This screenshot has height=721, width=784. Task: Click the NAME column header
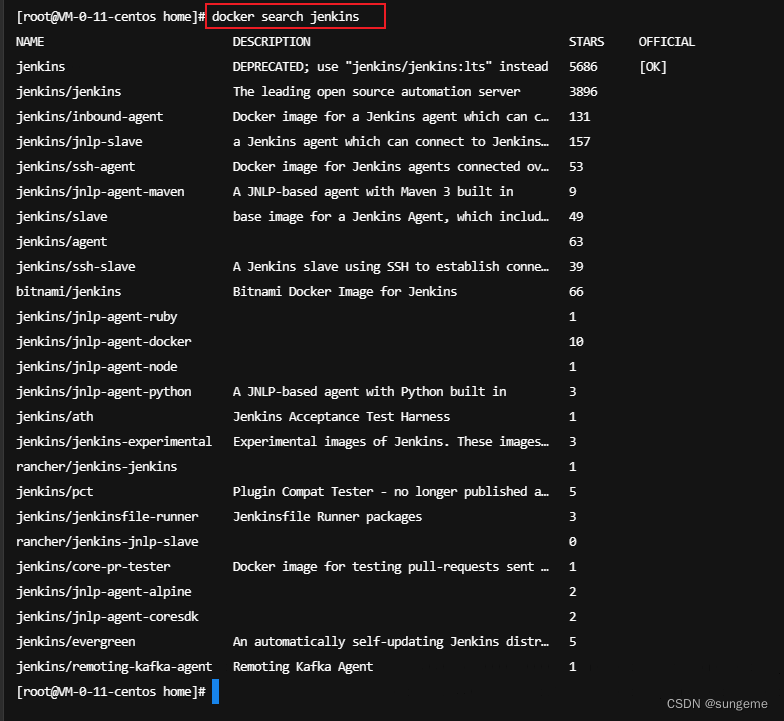point(30,42)
